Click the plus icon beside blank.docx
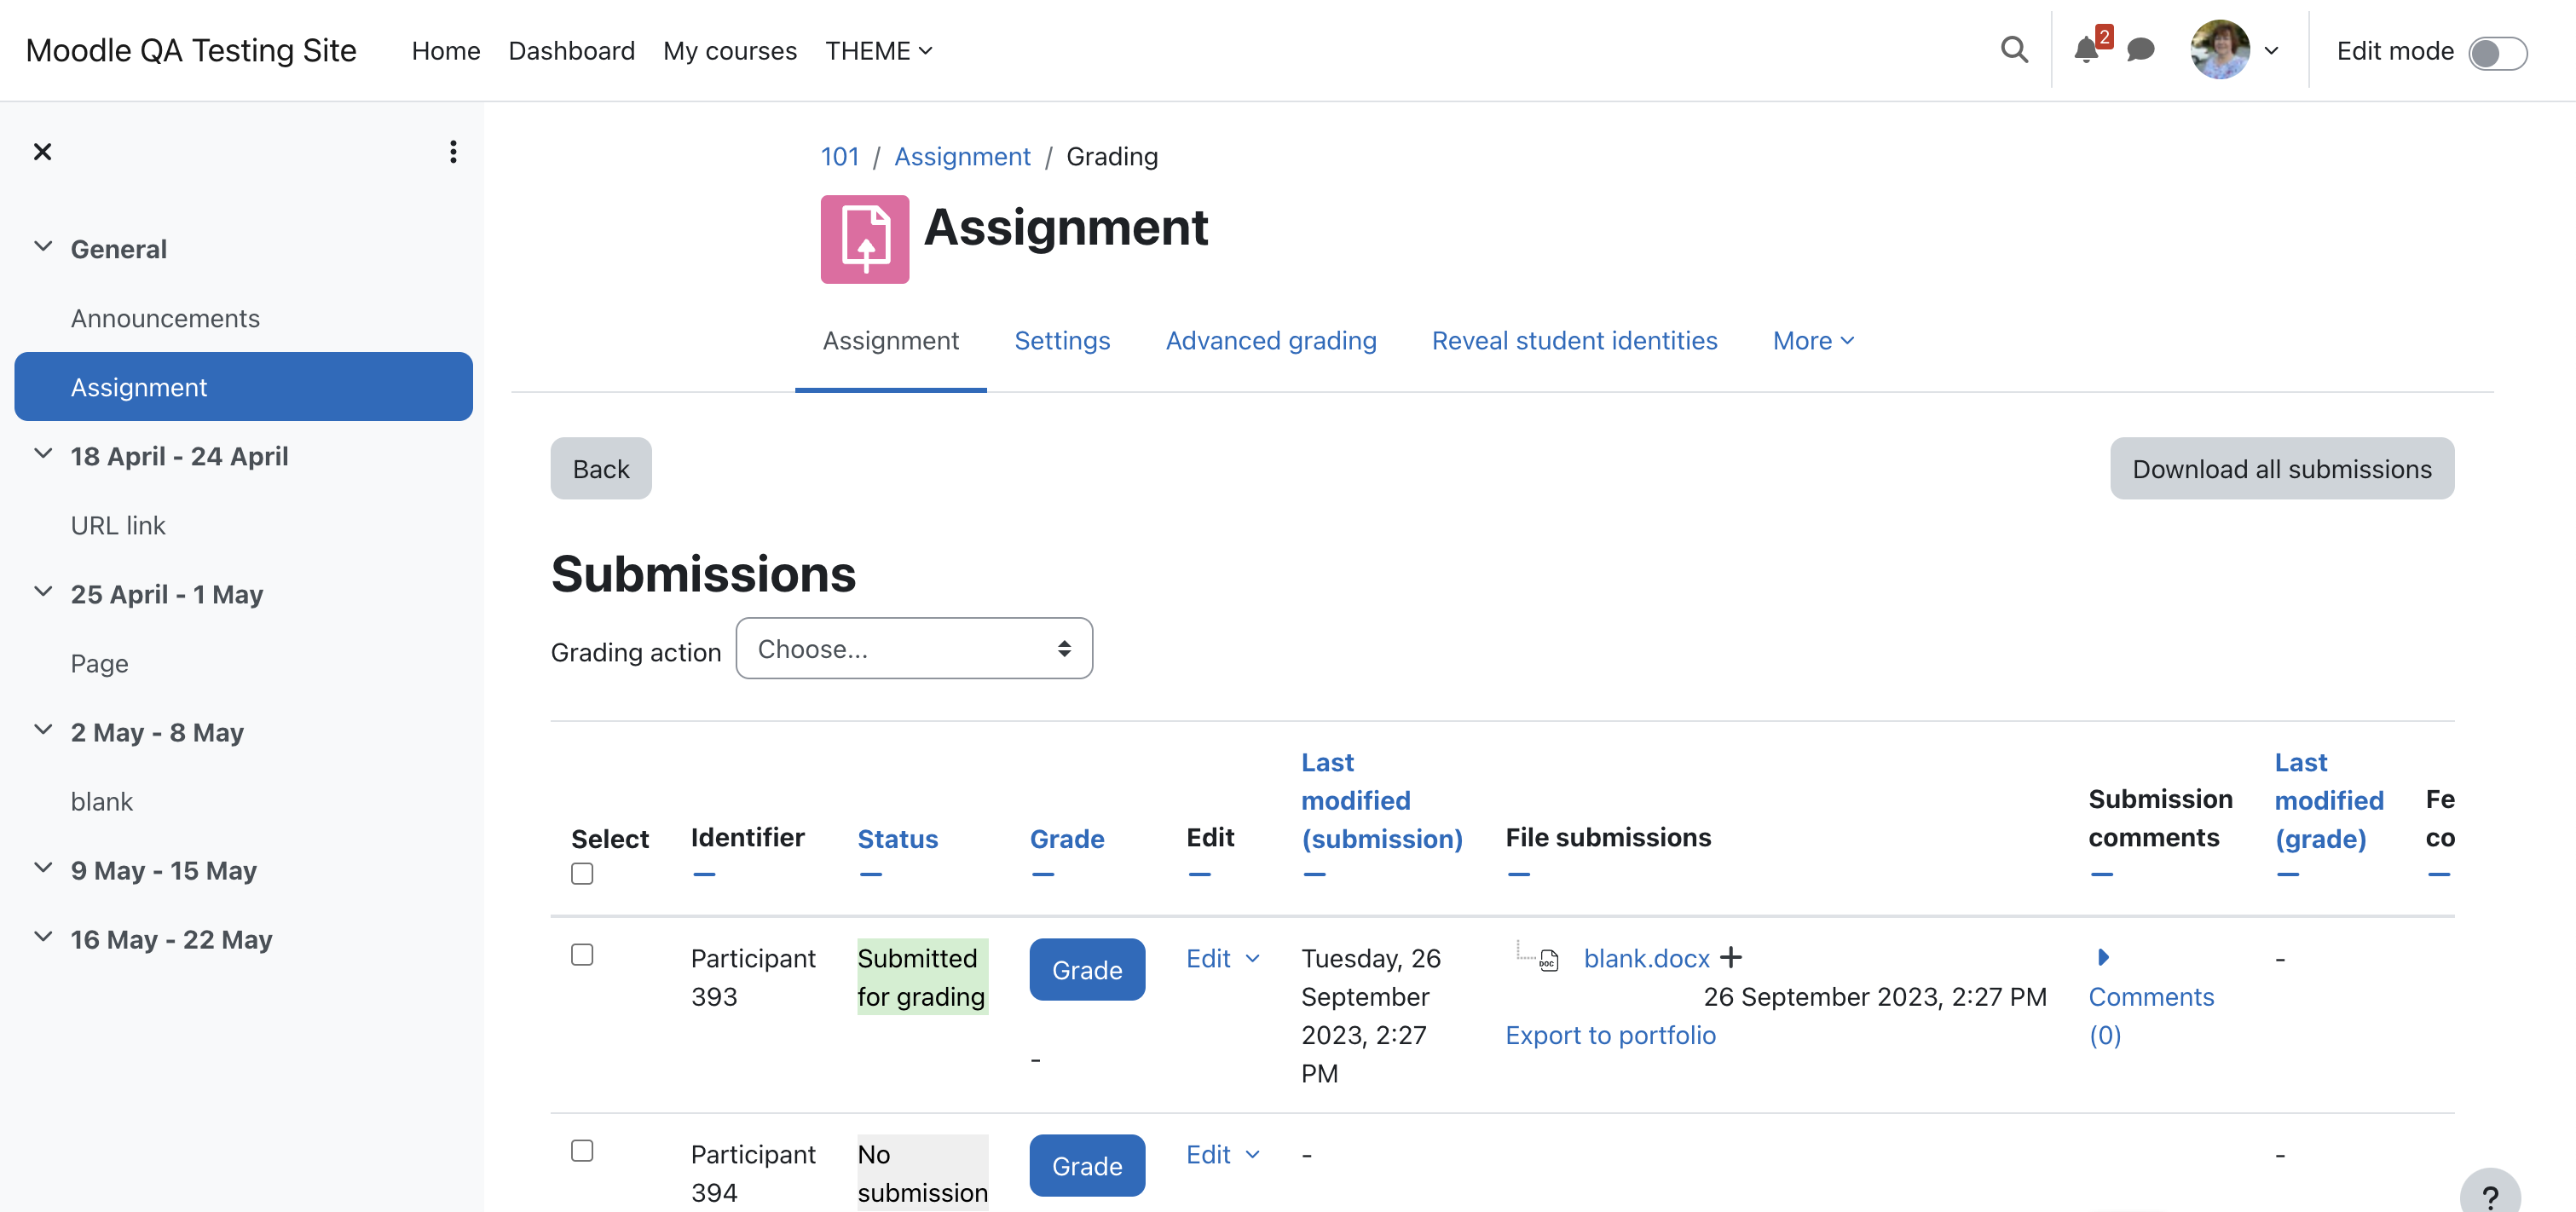The width and height of the screenshot is (2576, 1212). (x=1731, y=958)
